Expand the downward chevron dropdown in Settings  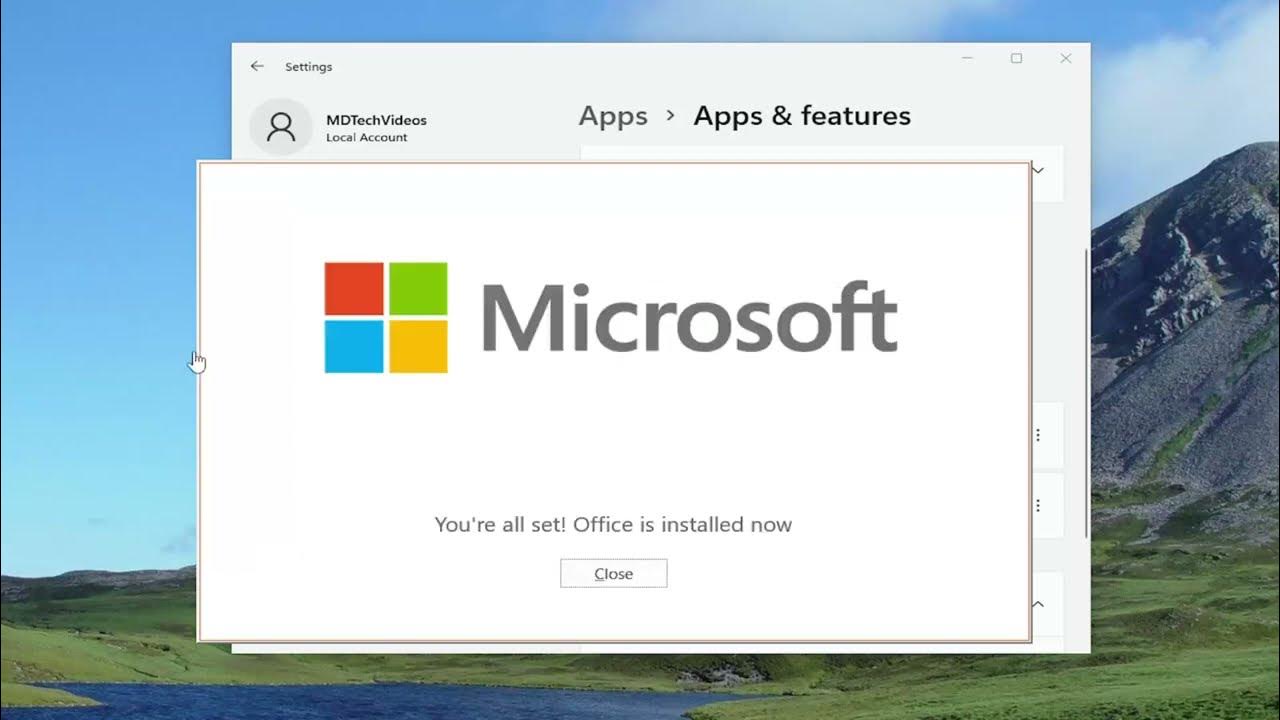(x=1038, y=170)
